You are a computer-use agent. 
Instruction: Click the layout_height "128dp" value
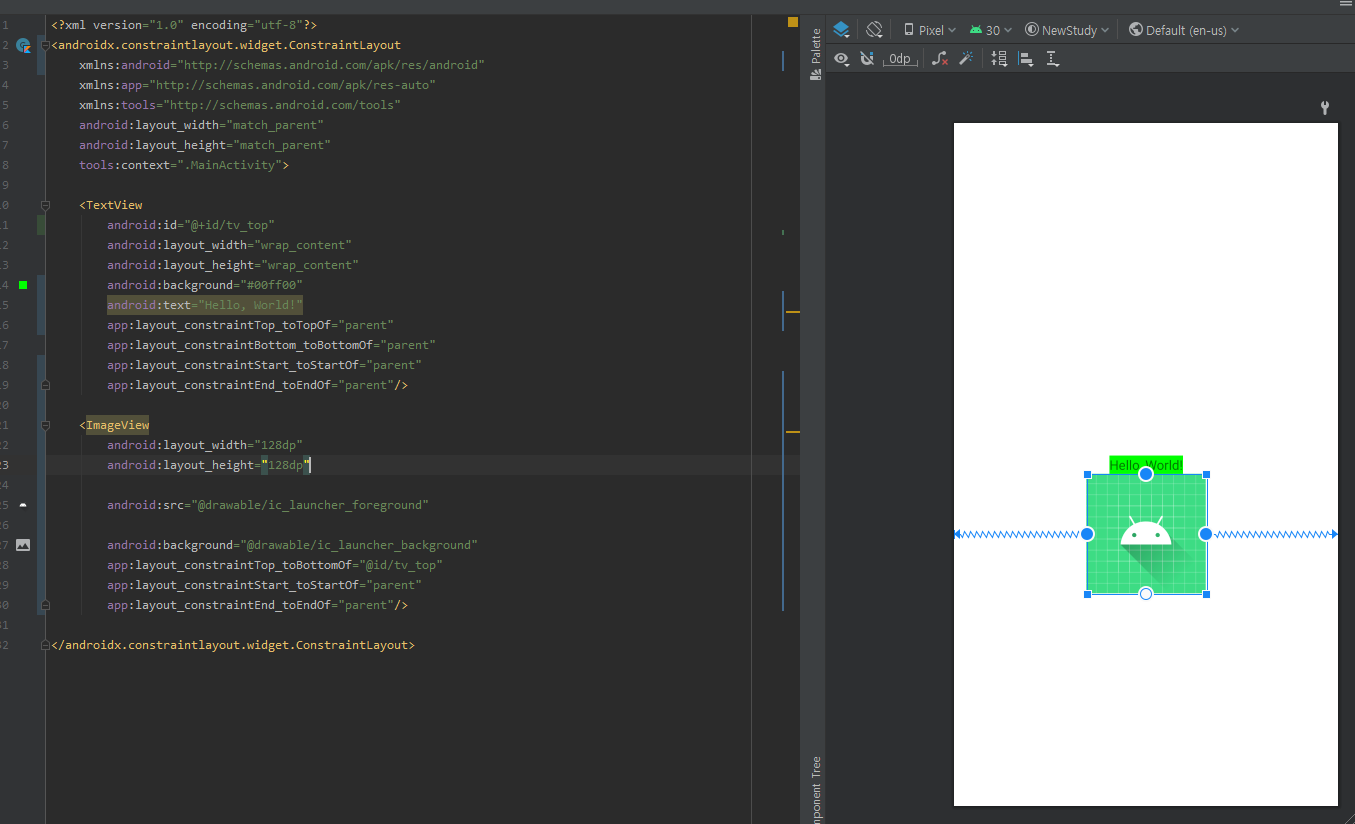pos(286,465)
